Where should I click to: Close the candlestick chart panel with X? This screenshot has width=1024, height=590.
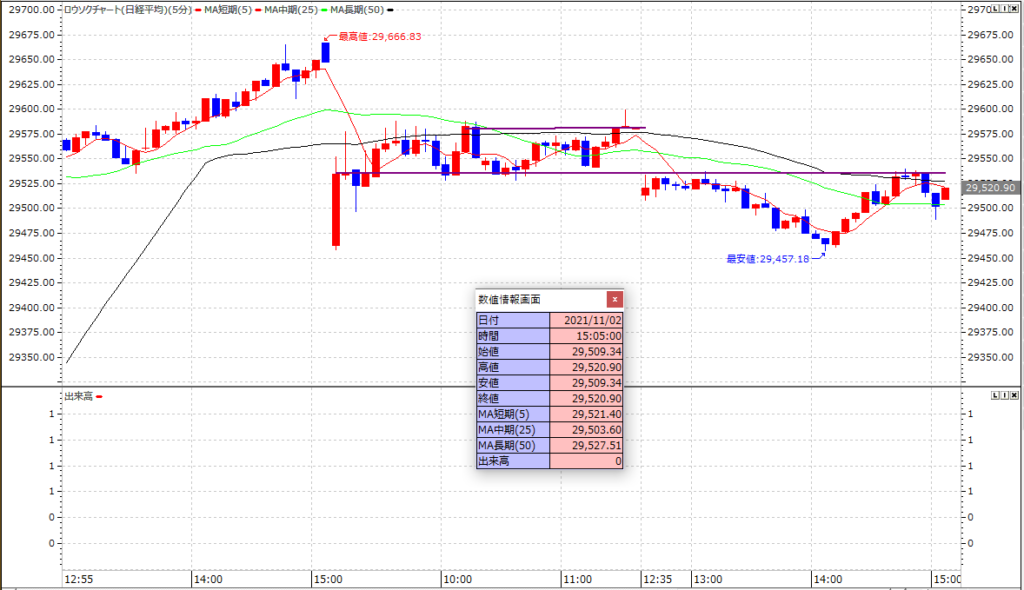pos(1015,8)
